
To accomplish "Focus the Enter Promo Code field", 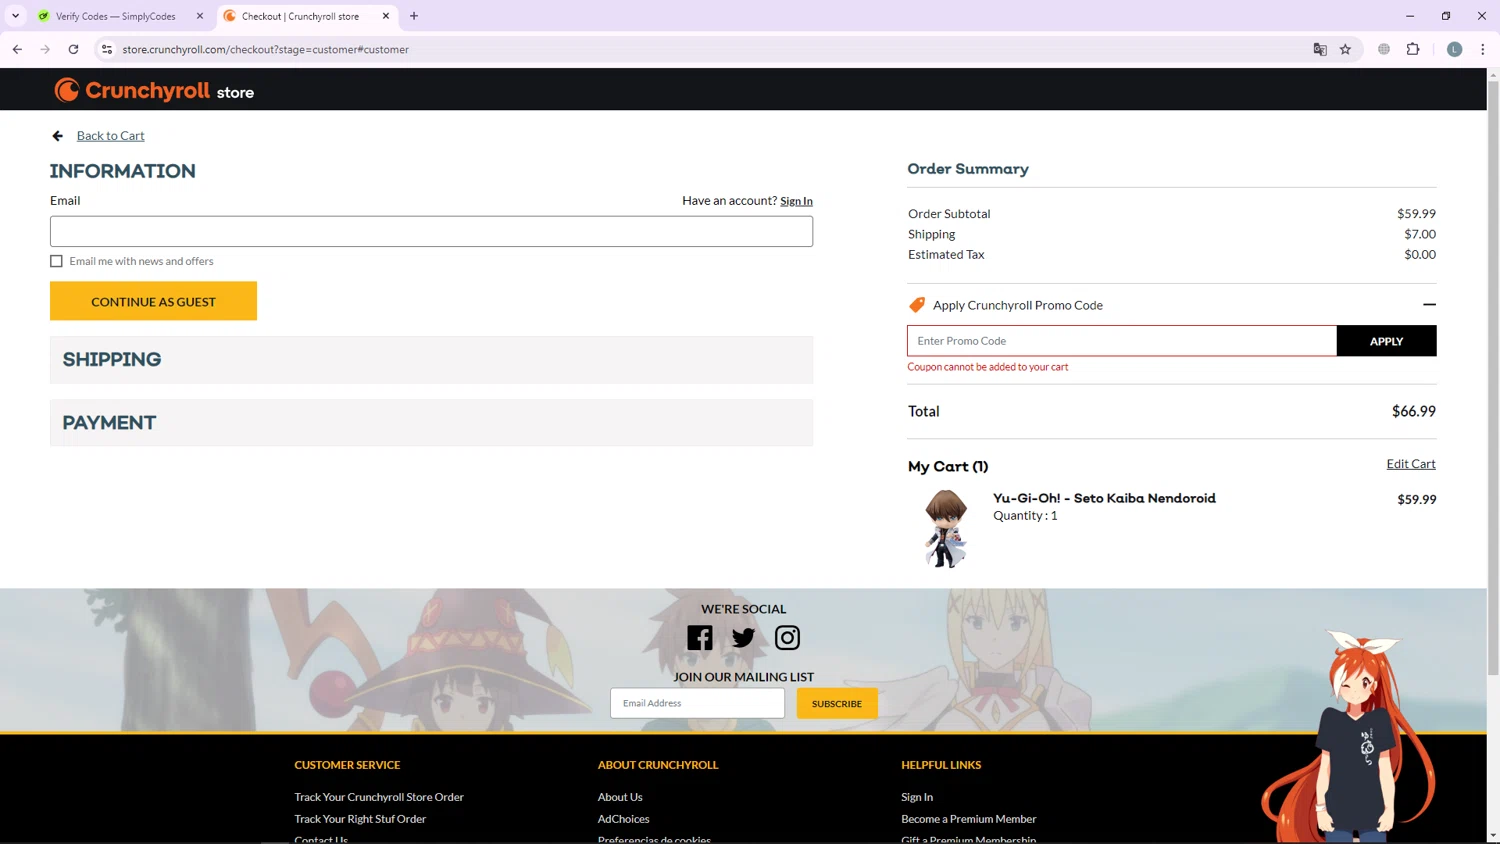I will (x=1122, y=341).
